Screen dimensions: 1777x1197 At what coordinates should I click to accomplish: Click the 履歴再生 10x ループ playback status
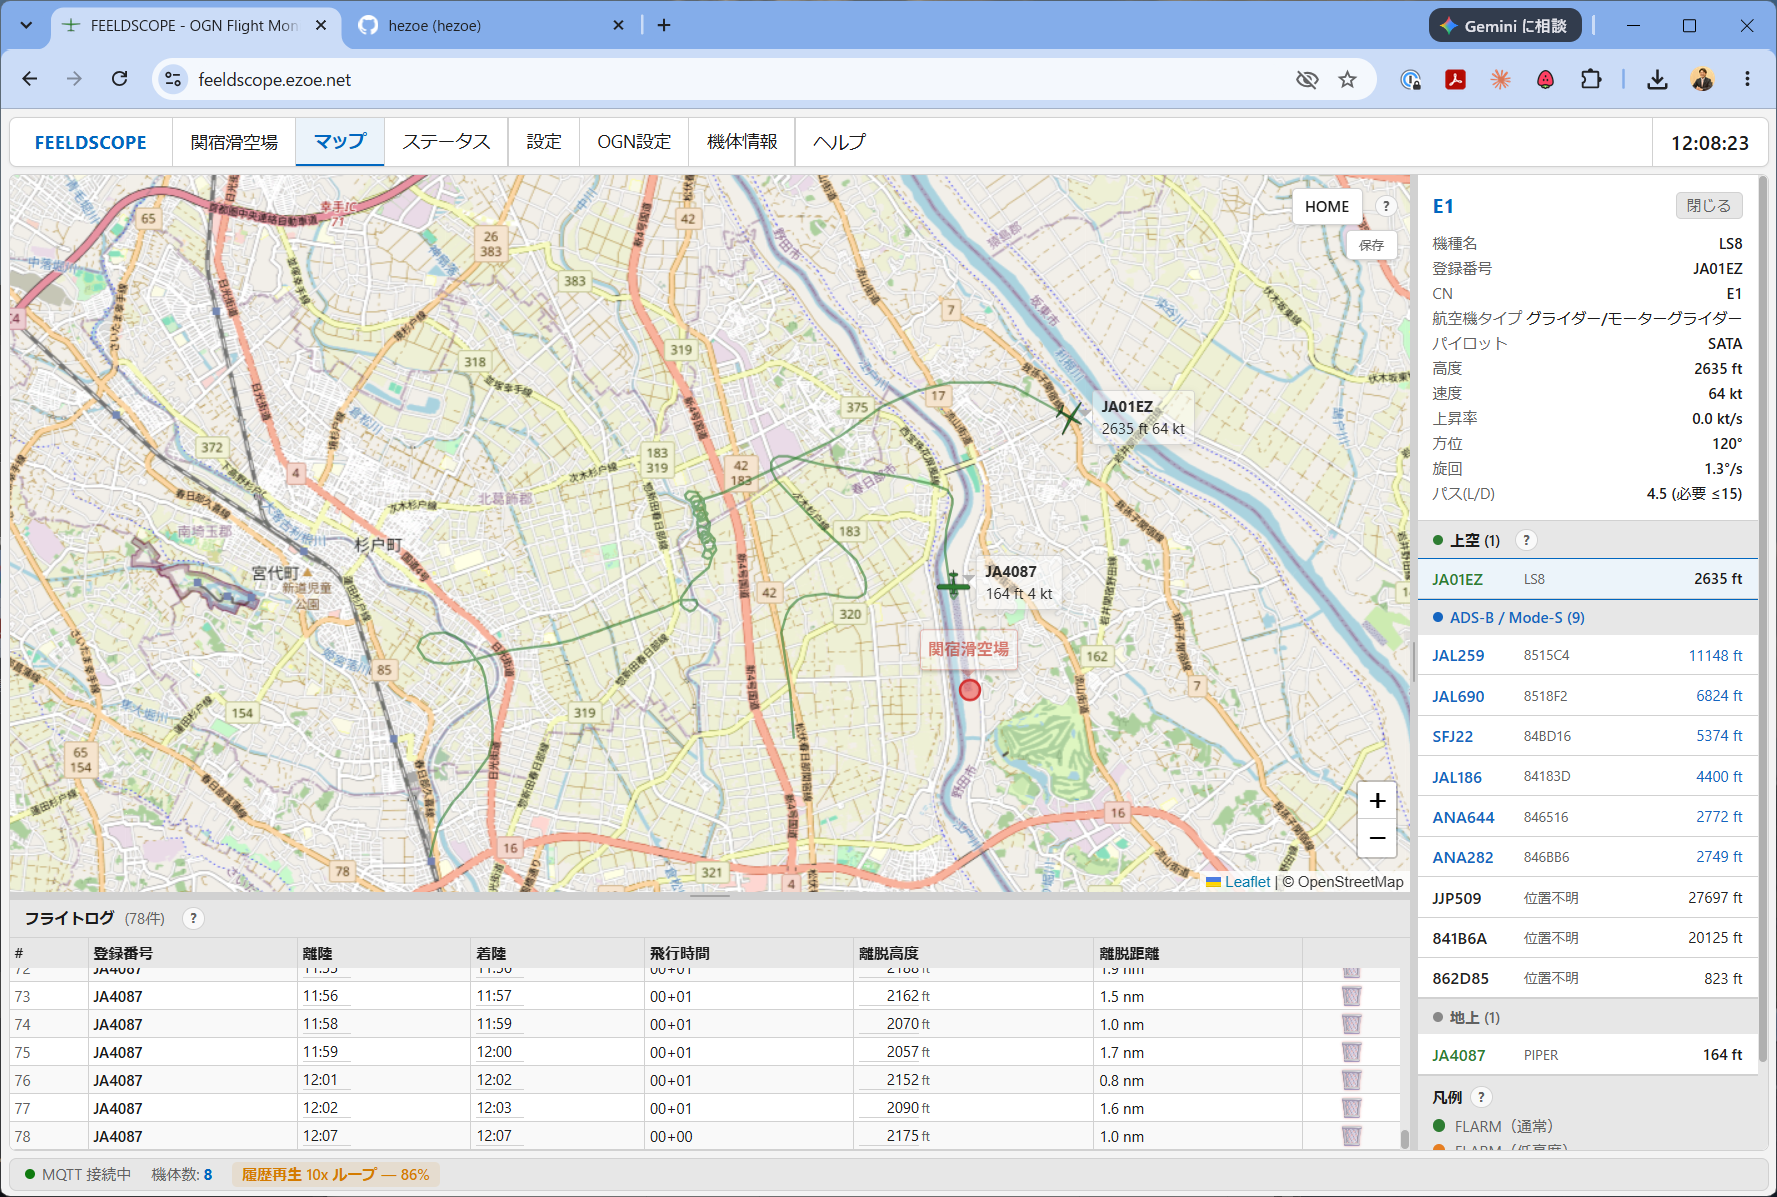pos(335,1174)
